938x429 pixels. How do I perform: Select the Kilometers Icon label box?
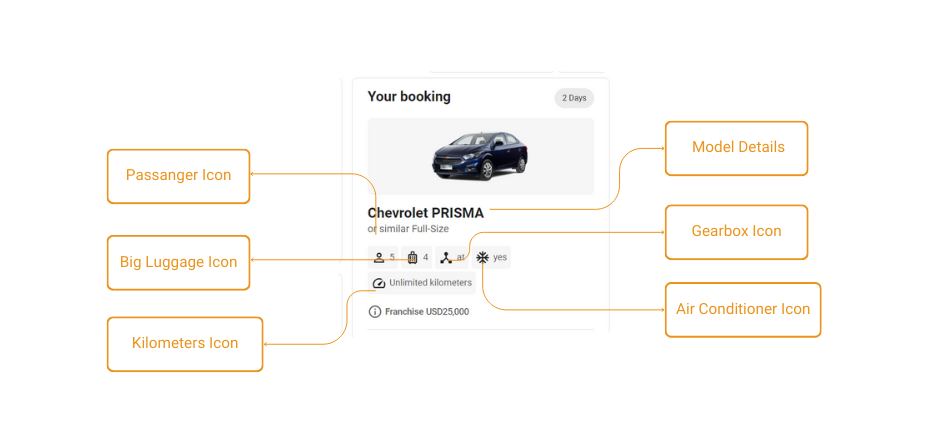pos(185,344)
